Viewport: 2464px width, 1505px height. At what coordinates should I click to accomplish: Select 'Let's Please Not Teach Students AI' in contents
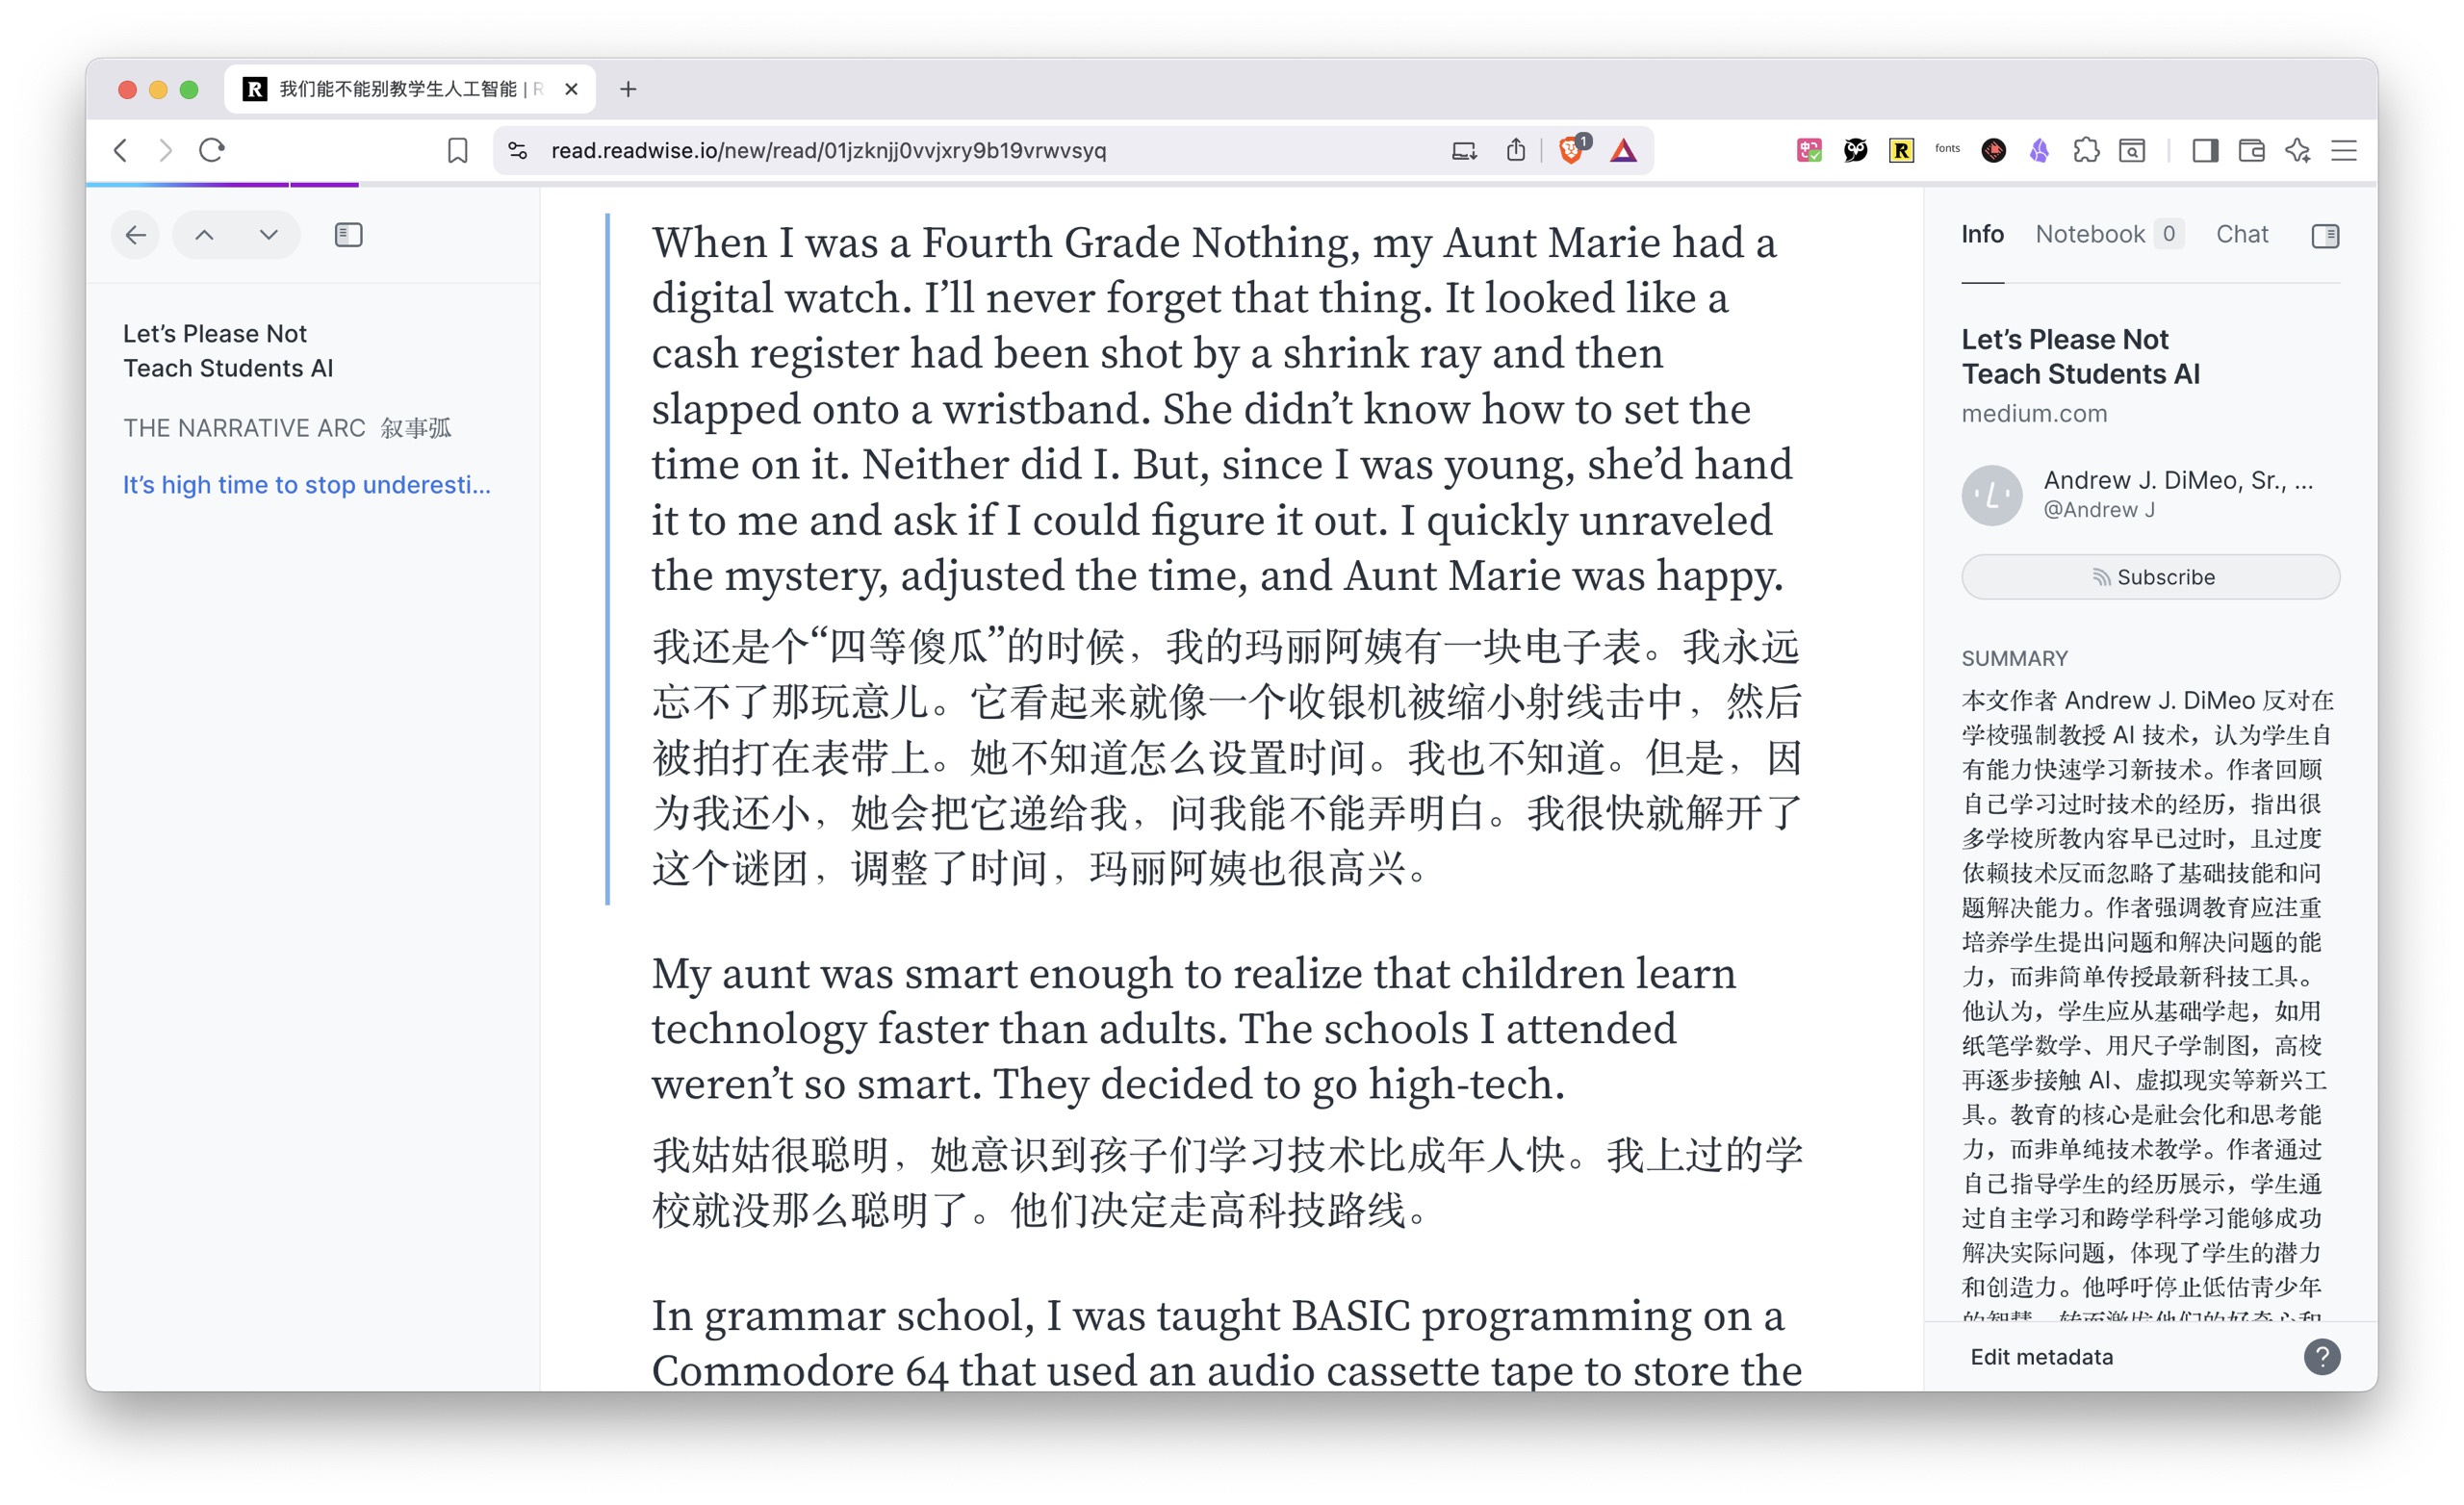point(228,351)
